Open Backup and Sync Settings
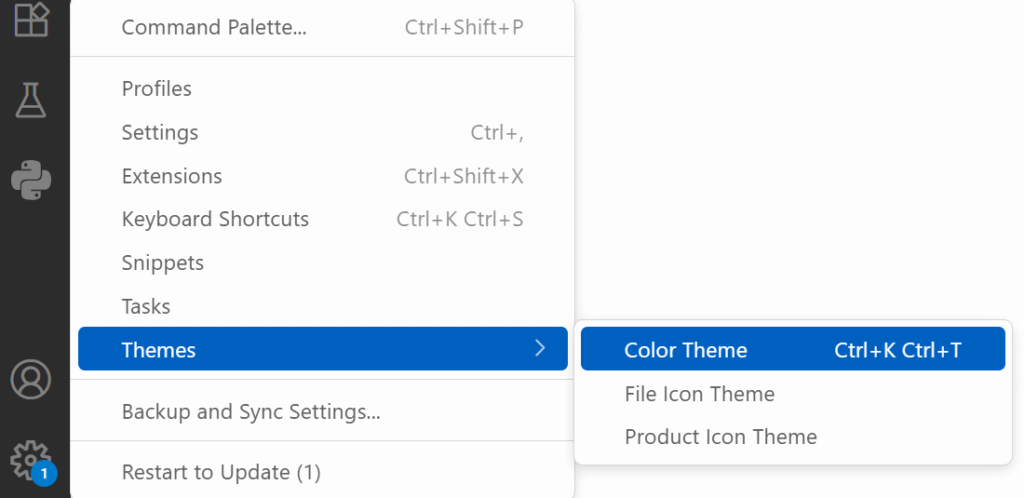The image size is (1024, 498). coord(250,411)
